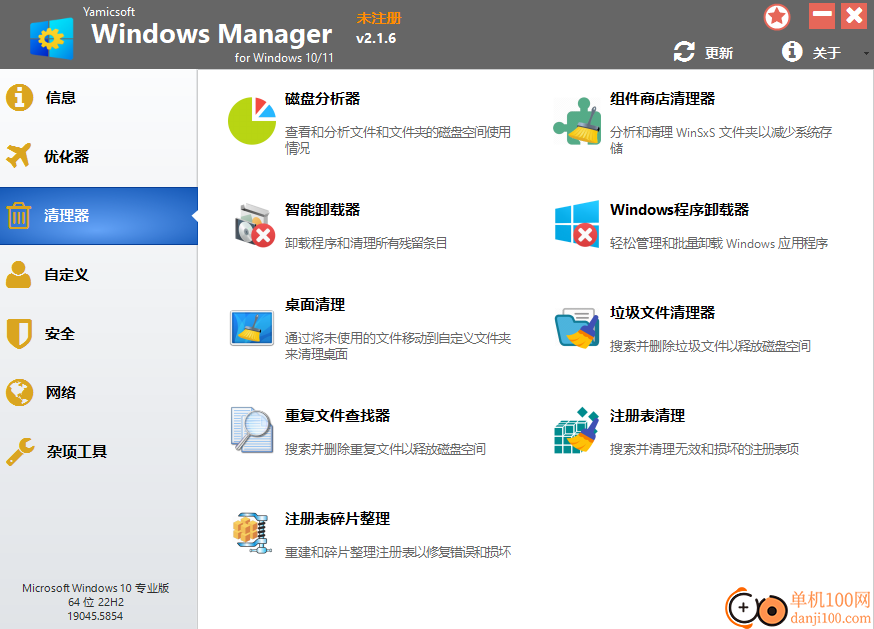Viewport: 874px width, 629px height.
Task: Open the 垃圾文件清理器 title
Action: [x=662, y=312]
